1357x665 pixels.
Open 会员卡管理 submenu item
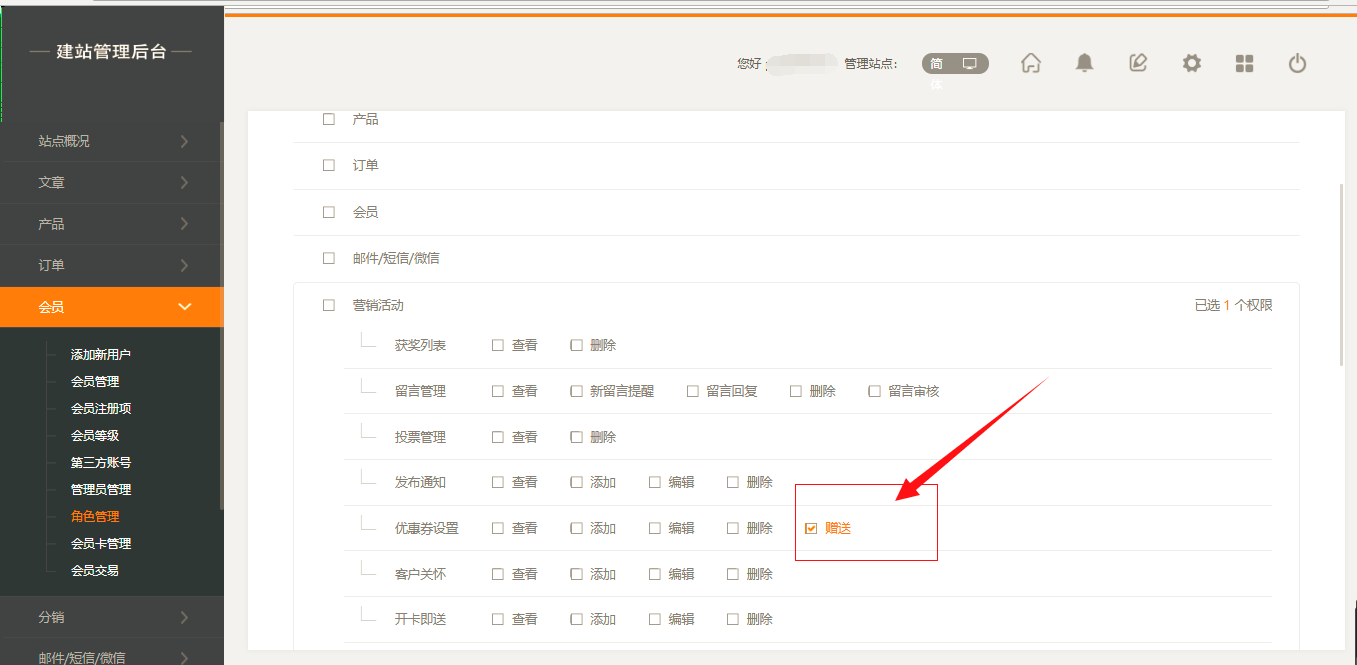[101, 543]
